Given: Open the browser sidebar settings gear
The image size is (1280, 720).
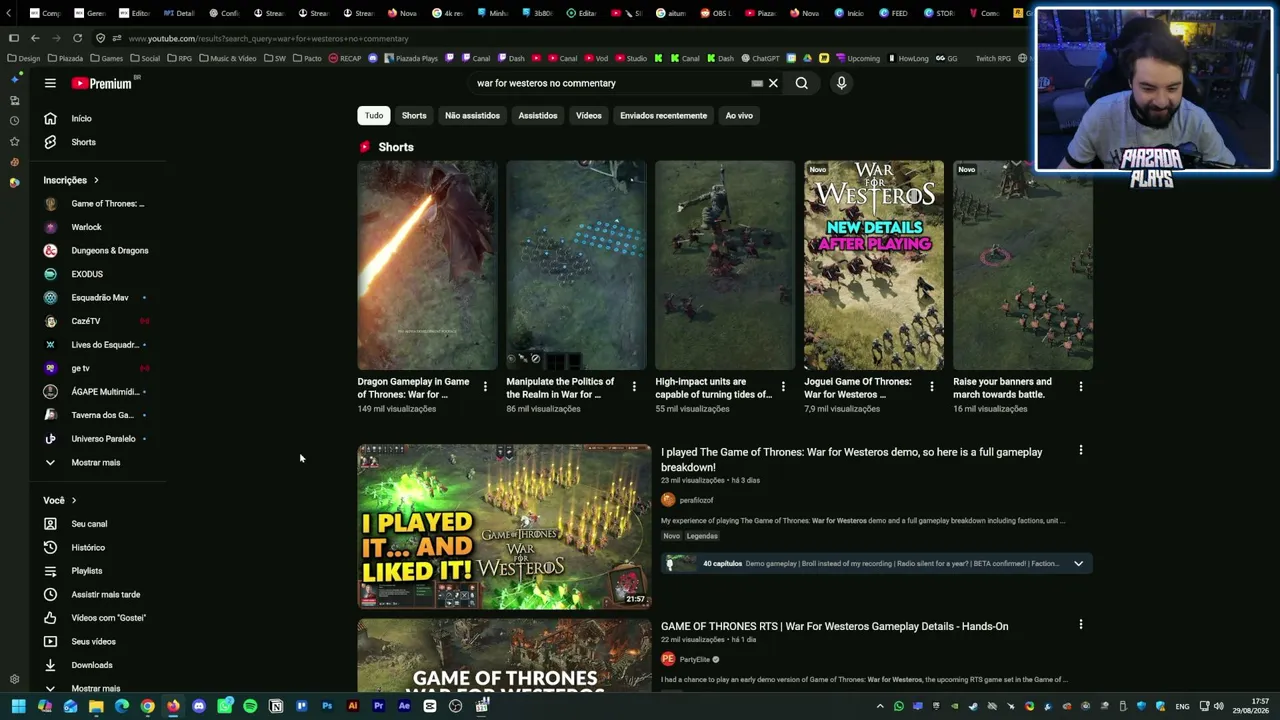Looking at the screenshot, I should pyautogui.click(x=14, y=679).
